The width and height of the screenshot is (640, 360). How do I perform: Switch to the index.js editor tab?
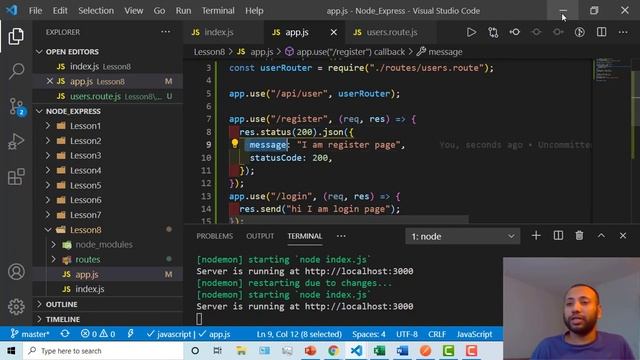223,32
